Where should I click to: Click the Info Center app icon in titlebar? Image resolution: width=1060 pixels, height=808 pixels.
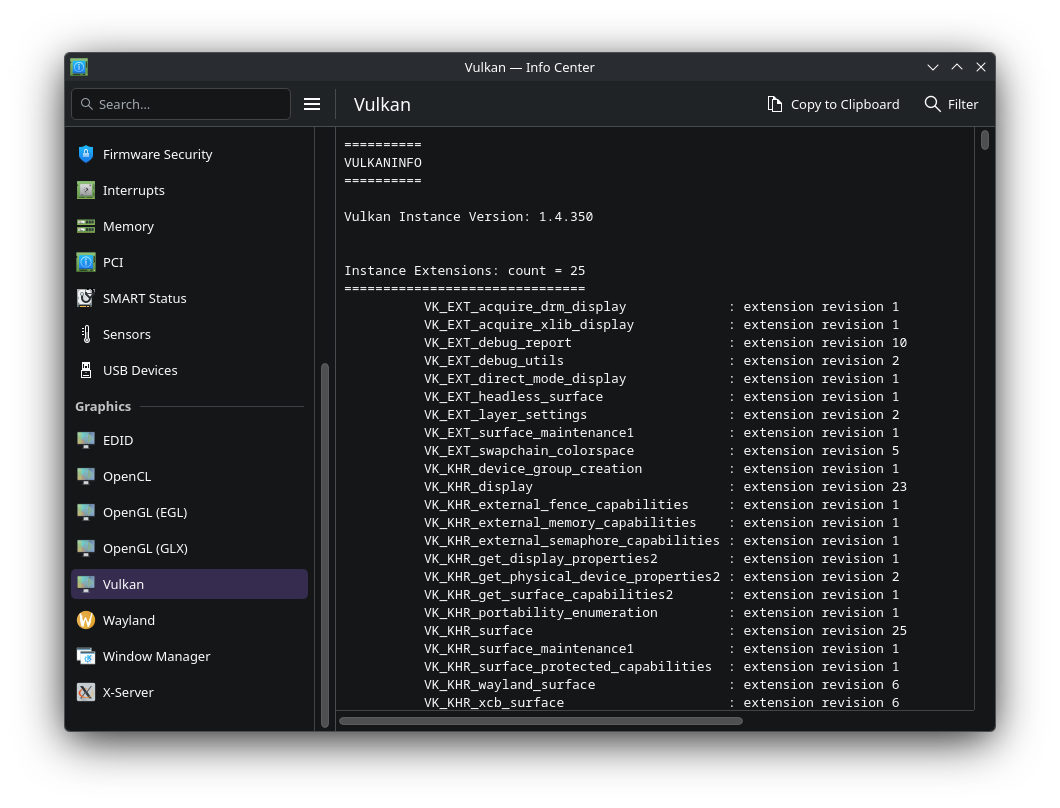(x=79, y=67)
